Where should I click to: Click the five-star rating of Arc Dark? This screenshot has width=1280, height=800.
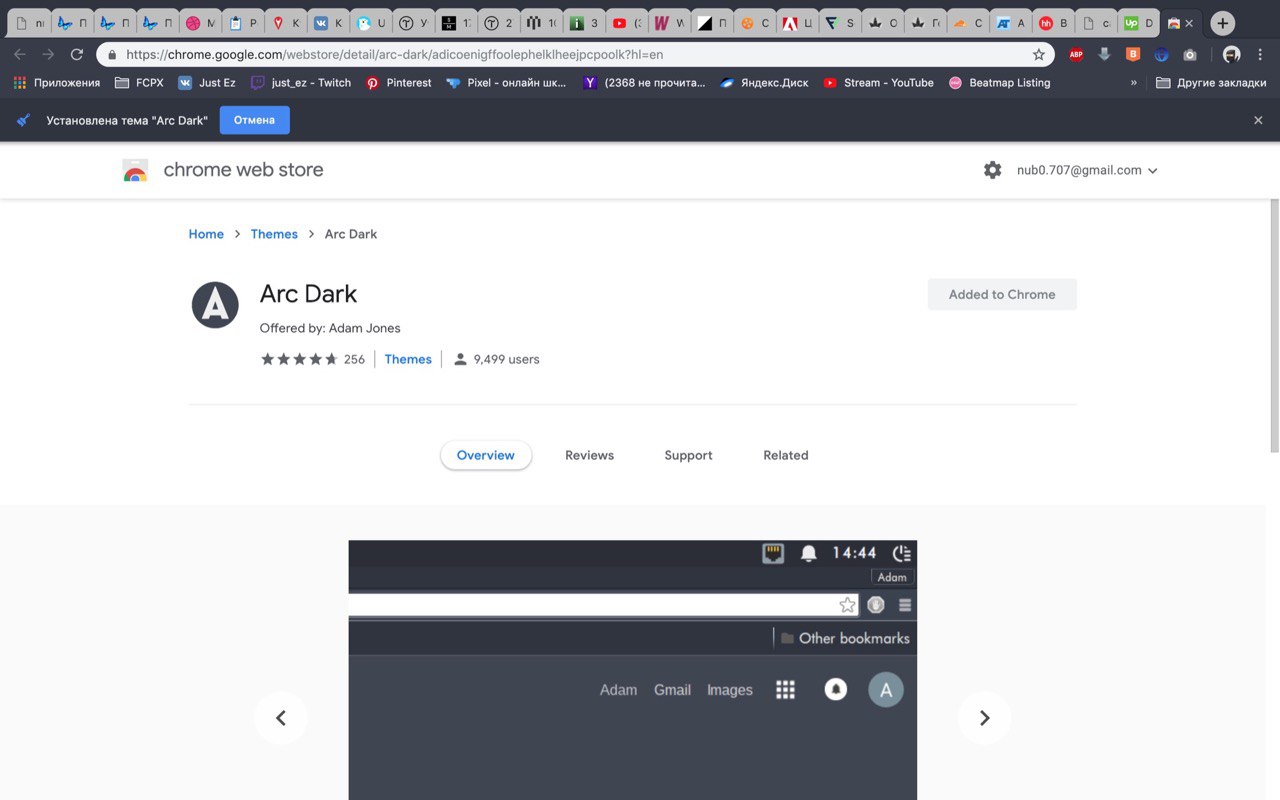299,359
